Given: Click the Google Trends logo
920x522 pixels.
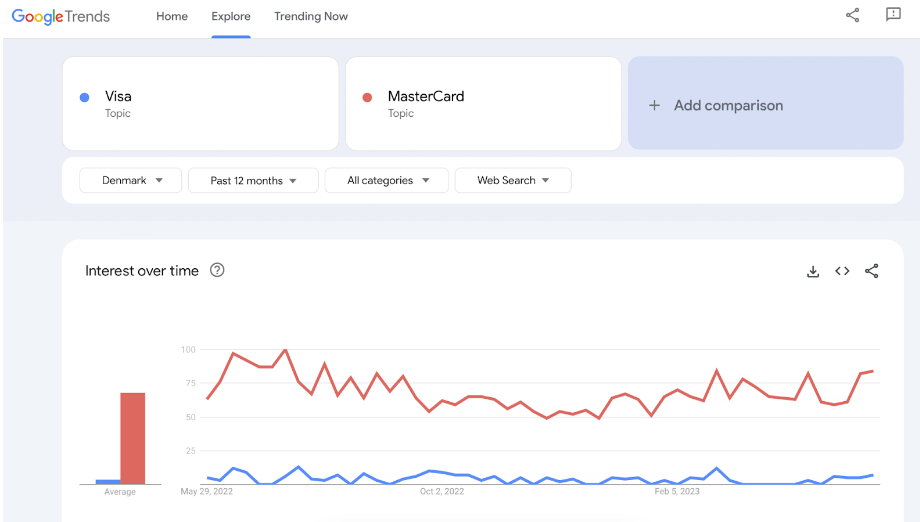Looking at the screenshot, I should pos(61,16).
